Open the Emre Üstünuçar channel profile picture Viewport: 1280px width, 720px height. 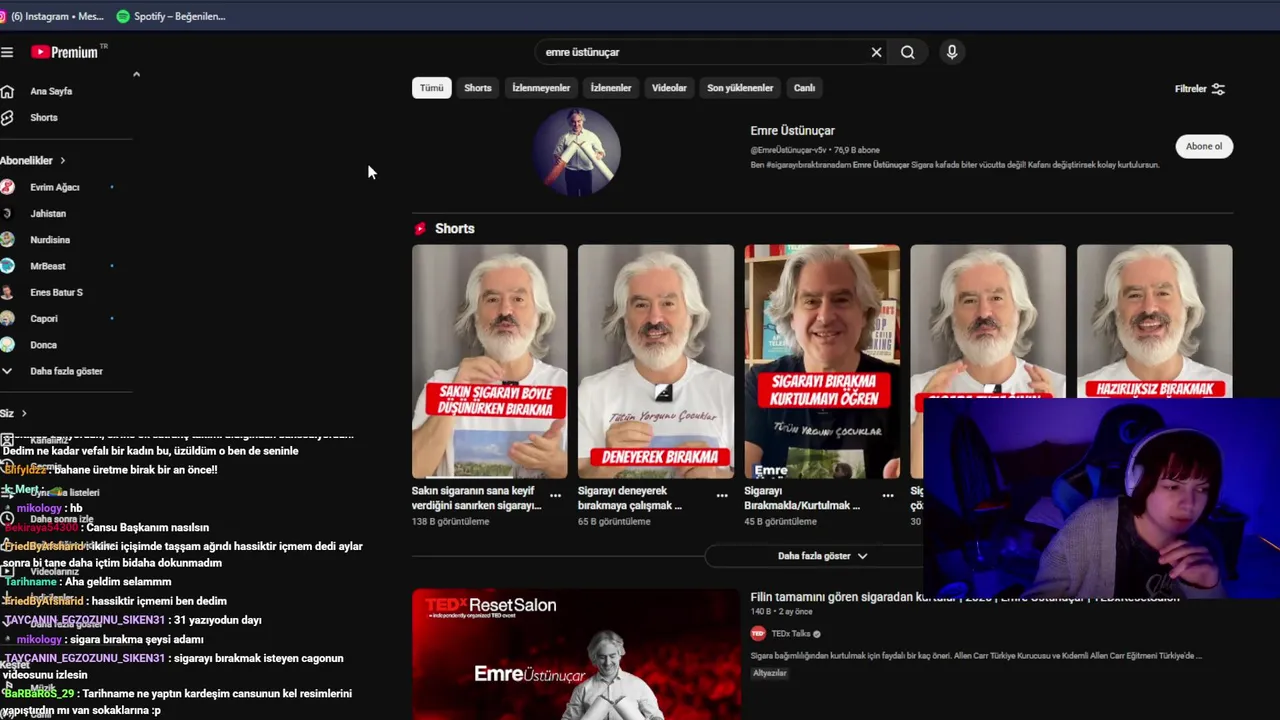576,151
